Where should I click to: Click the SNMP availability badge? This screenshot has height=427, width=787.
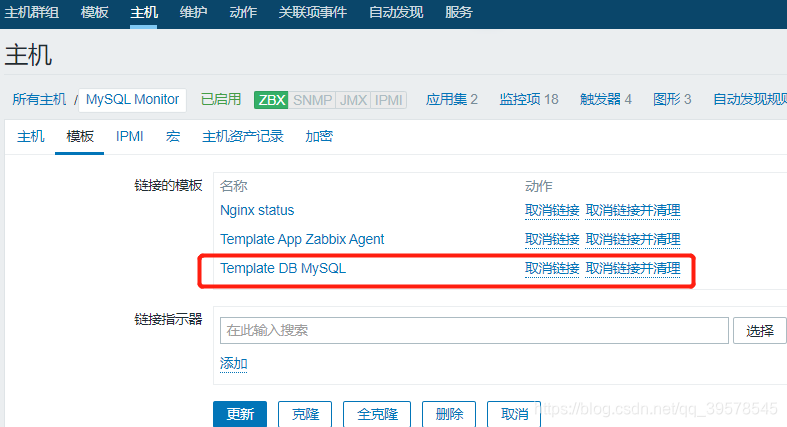click(312, 100)
